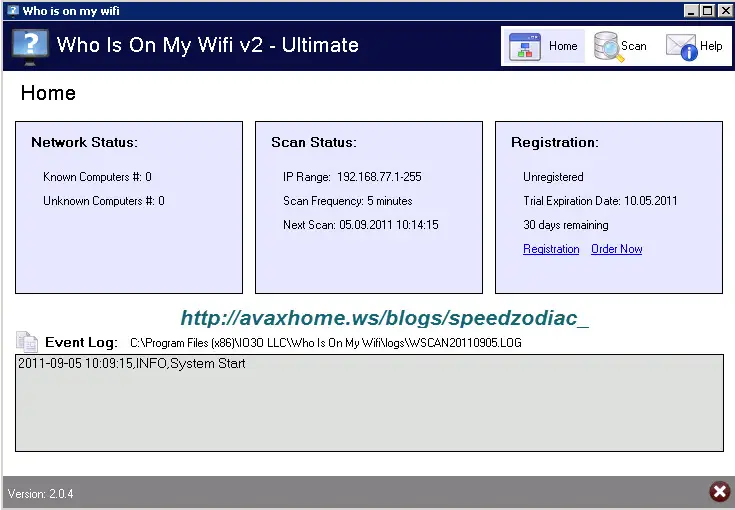Screen dimensions: 735x510
Task: Maximize the Who is on my wifi window
Action: pyautogui.click(x=708, y=10)
